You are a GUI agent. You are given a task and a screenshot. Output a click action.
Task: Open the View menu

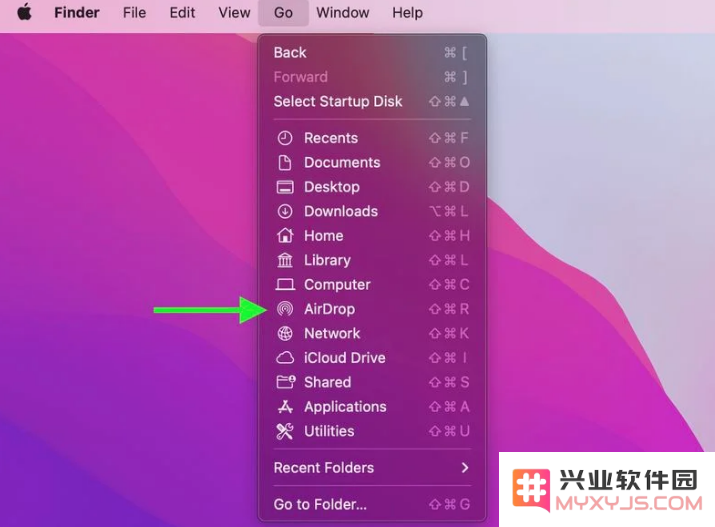234,12
